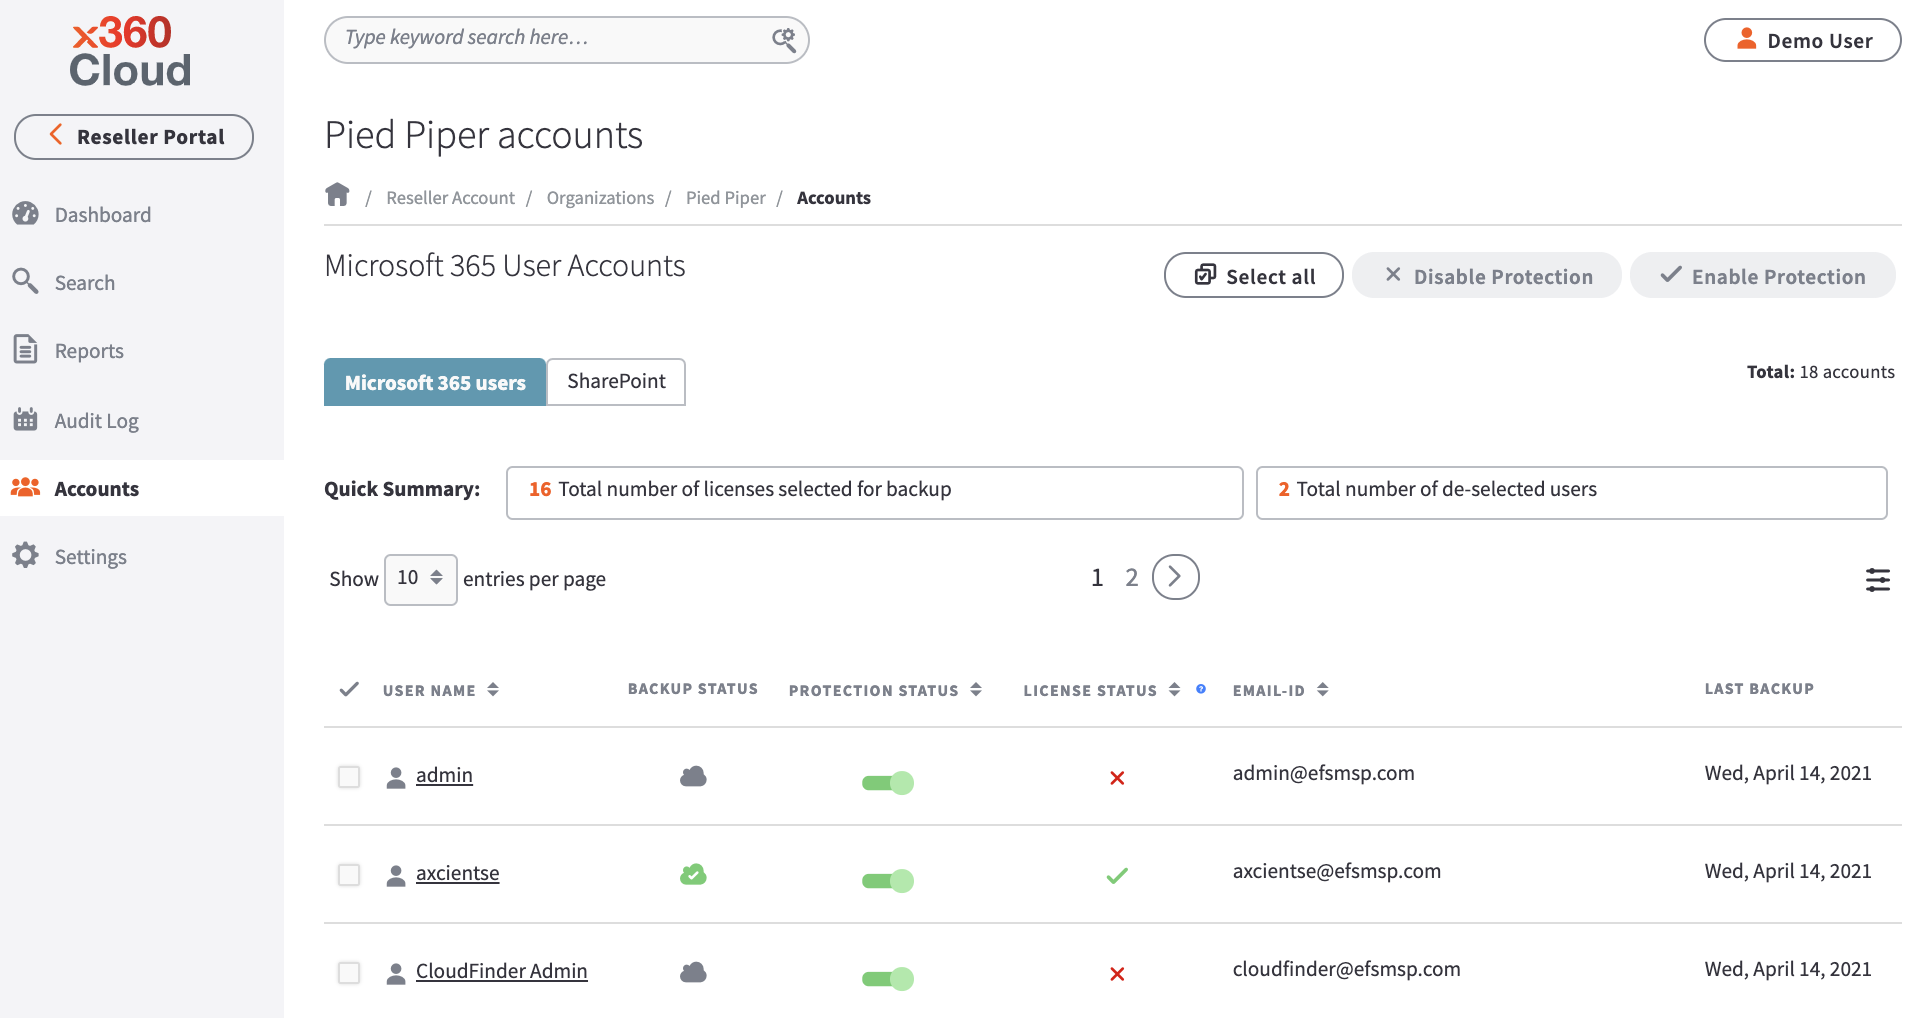Image resolution: width=1930 pixels, height=1018 pixels.
Task: Click the Enable Protection button
Action: tap(1762, 275)
